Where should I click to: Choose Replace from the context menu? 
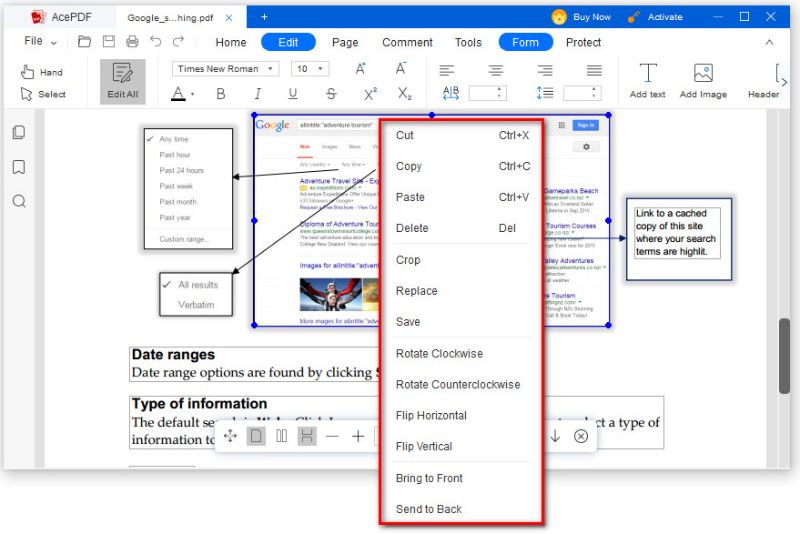pyautogui.click(x=462, y=291)
